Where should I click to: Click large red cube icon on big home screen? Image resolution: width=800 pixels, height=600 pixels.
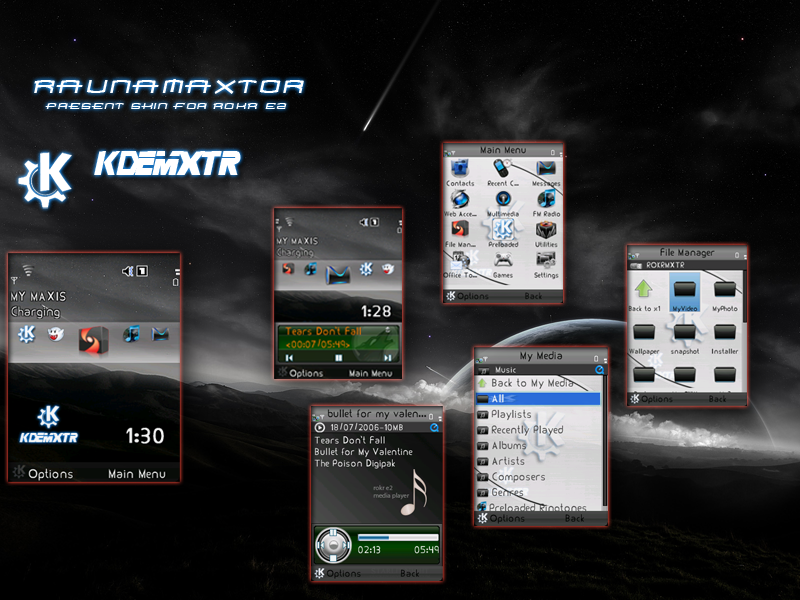click(93, 340)
